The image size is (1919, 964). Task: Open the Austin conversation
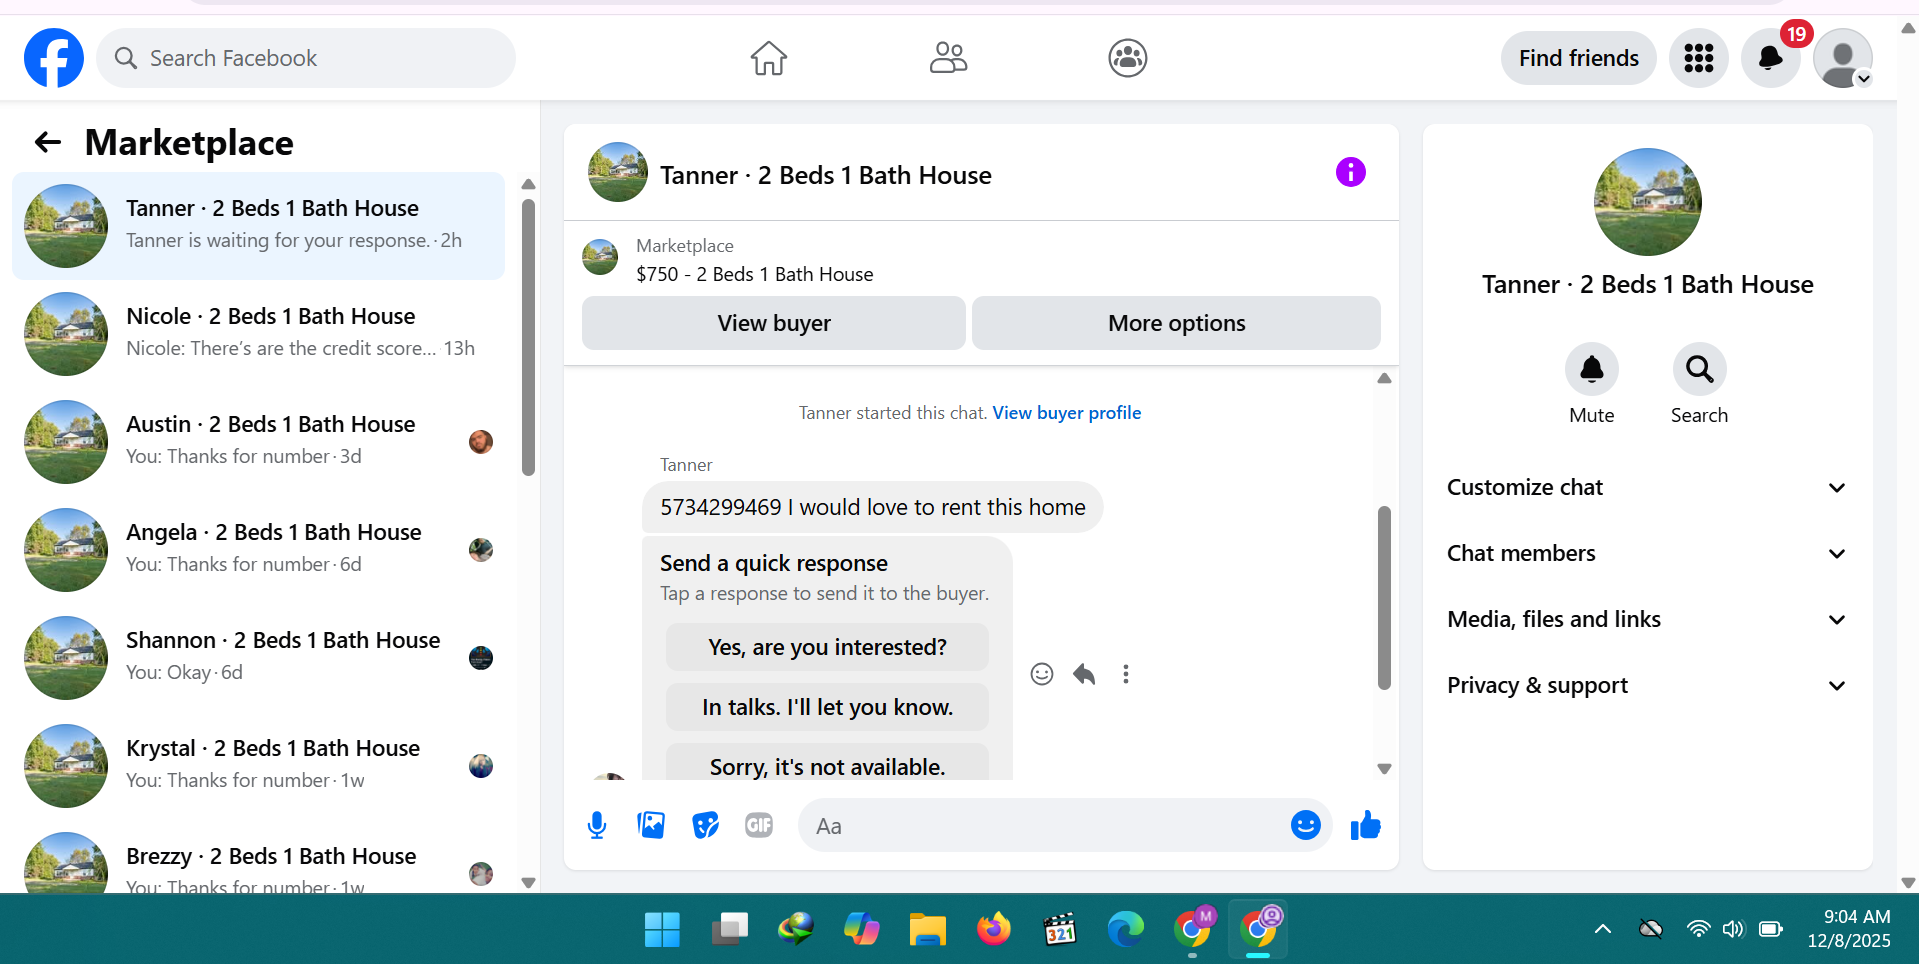258,442
